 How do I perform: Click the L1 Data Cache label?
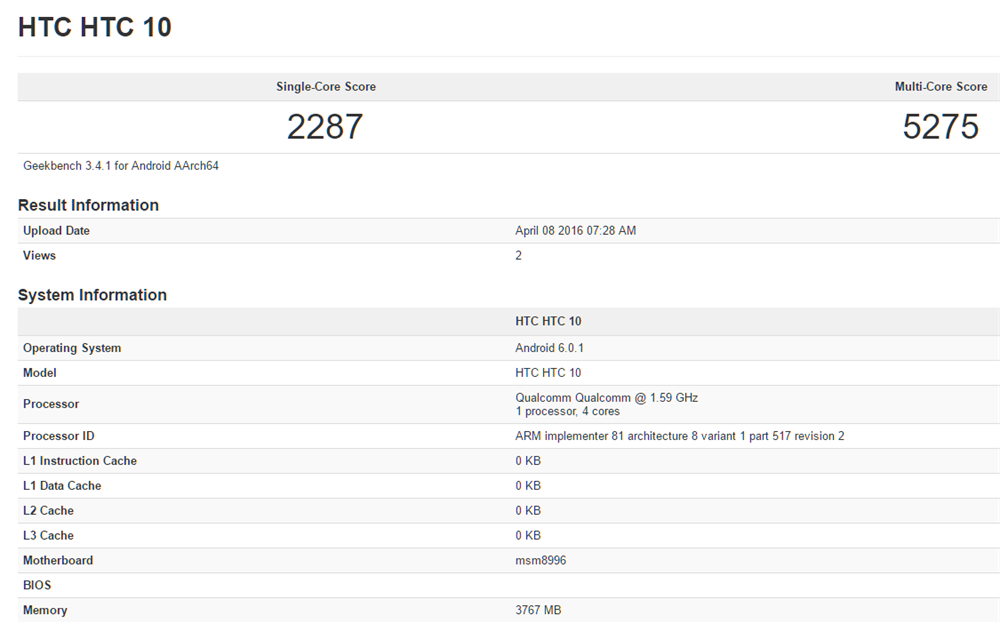coord(62,486)
